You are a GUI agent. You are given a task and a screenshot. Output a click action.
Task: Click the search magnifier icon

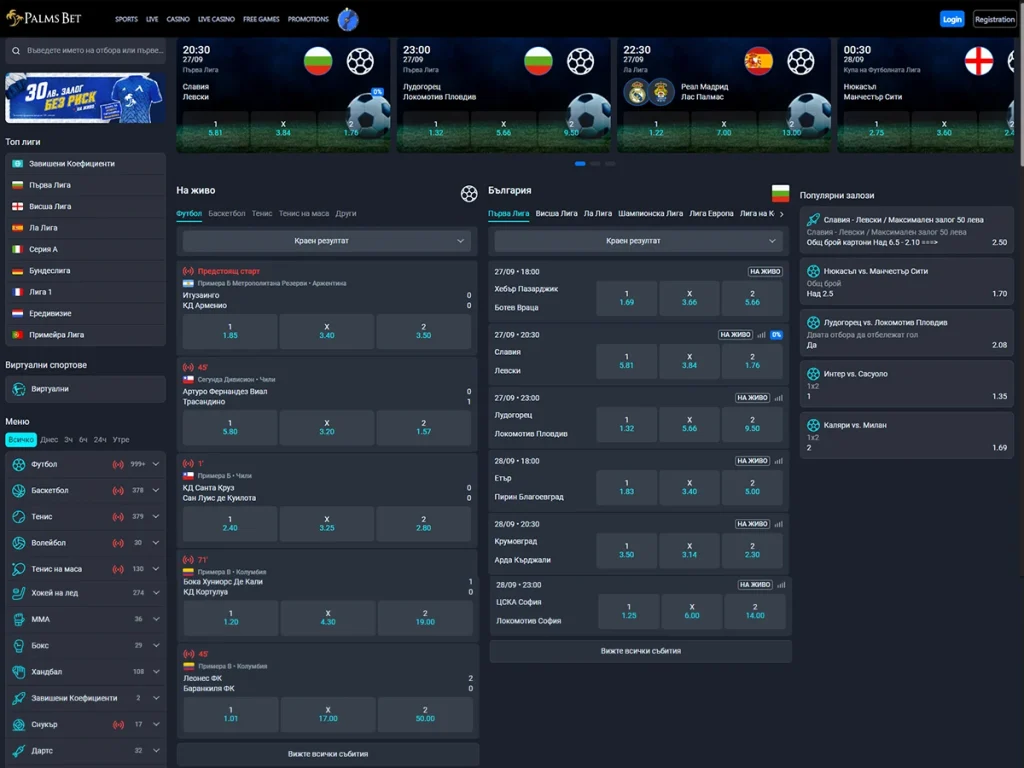tap(16, 50)
